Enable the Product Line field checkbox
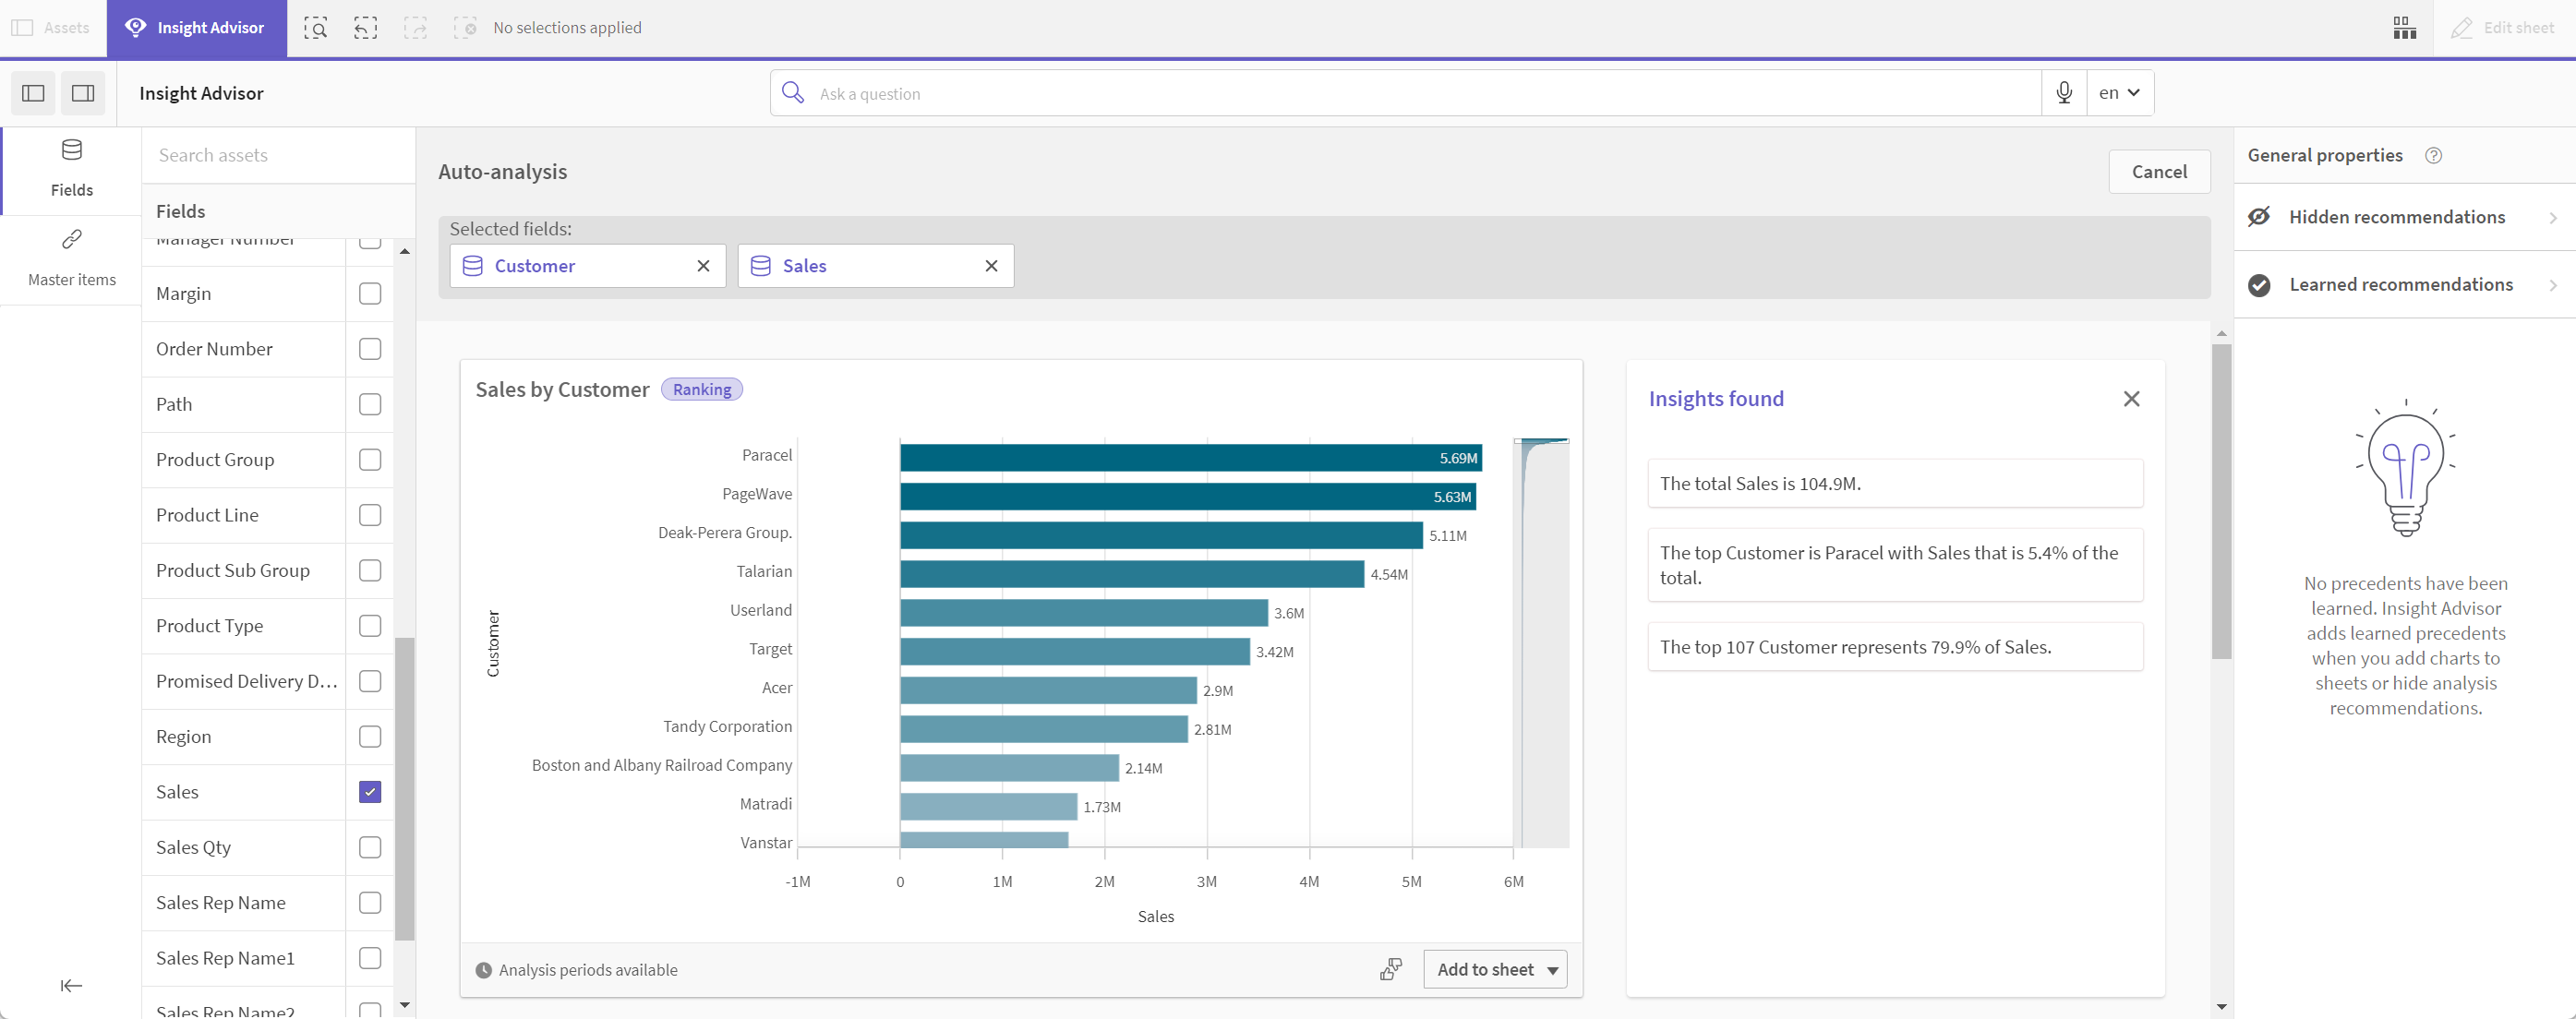This screenshot has height=1019, width=2576. coord(369,514)
